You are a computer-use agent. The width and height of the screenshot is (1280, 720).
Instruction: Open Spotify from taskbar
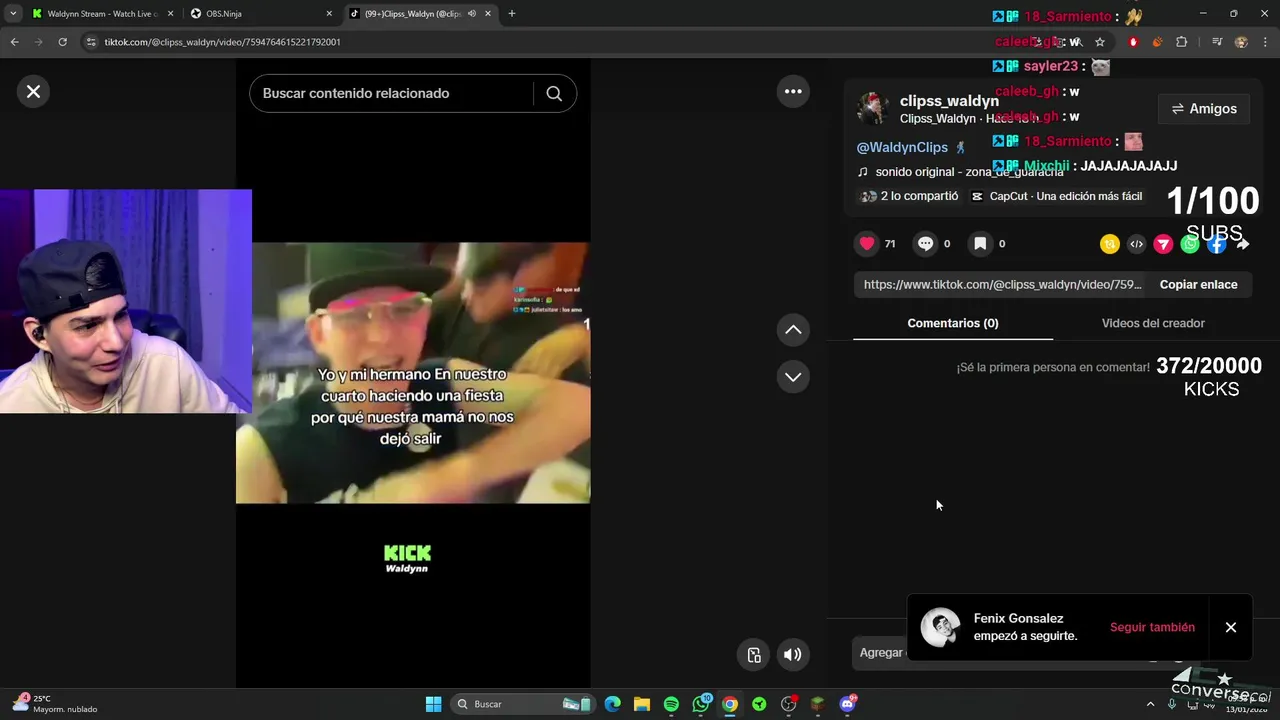(671, 704)
